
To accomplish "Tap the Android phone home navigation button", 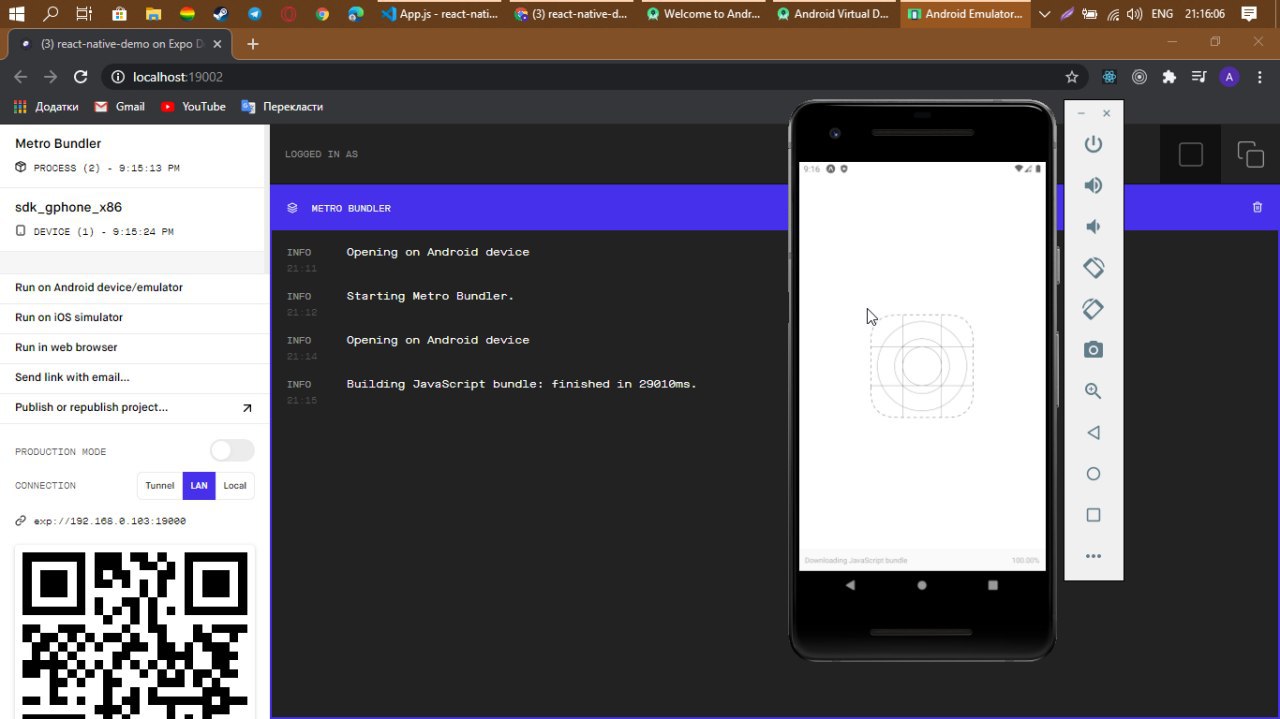I will [x=922, y=585].
